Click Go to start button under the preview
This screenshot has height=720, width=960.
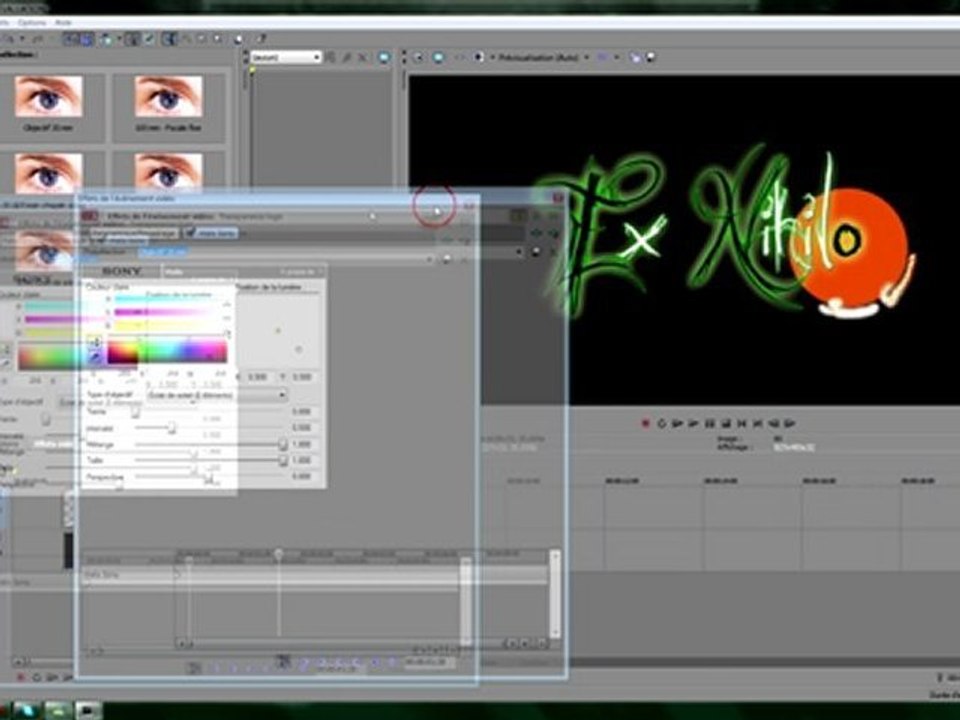(741, 423)
